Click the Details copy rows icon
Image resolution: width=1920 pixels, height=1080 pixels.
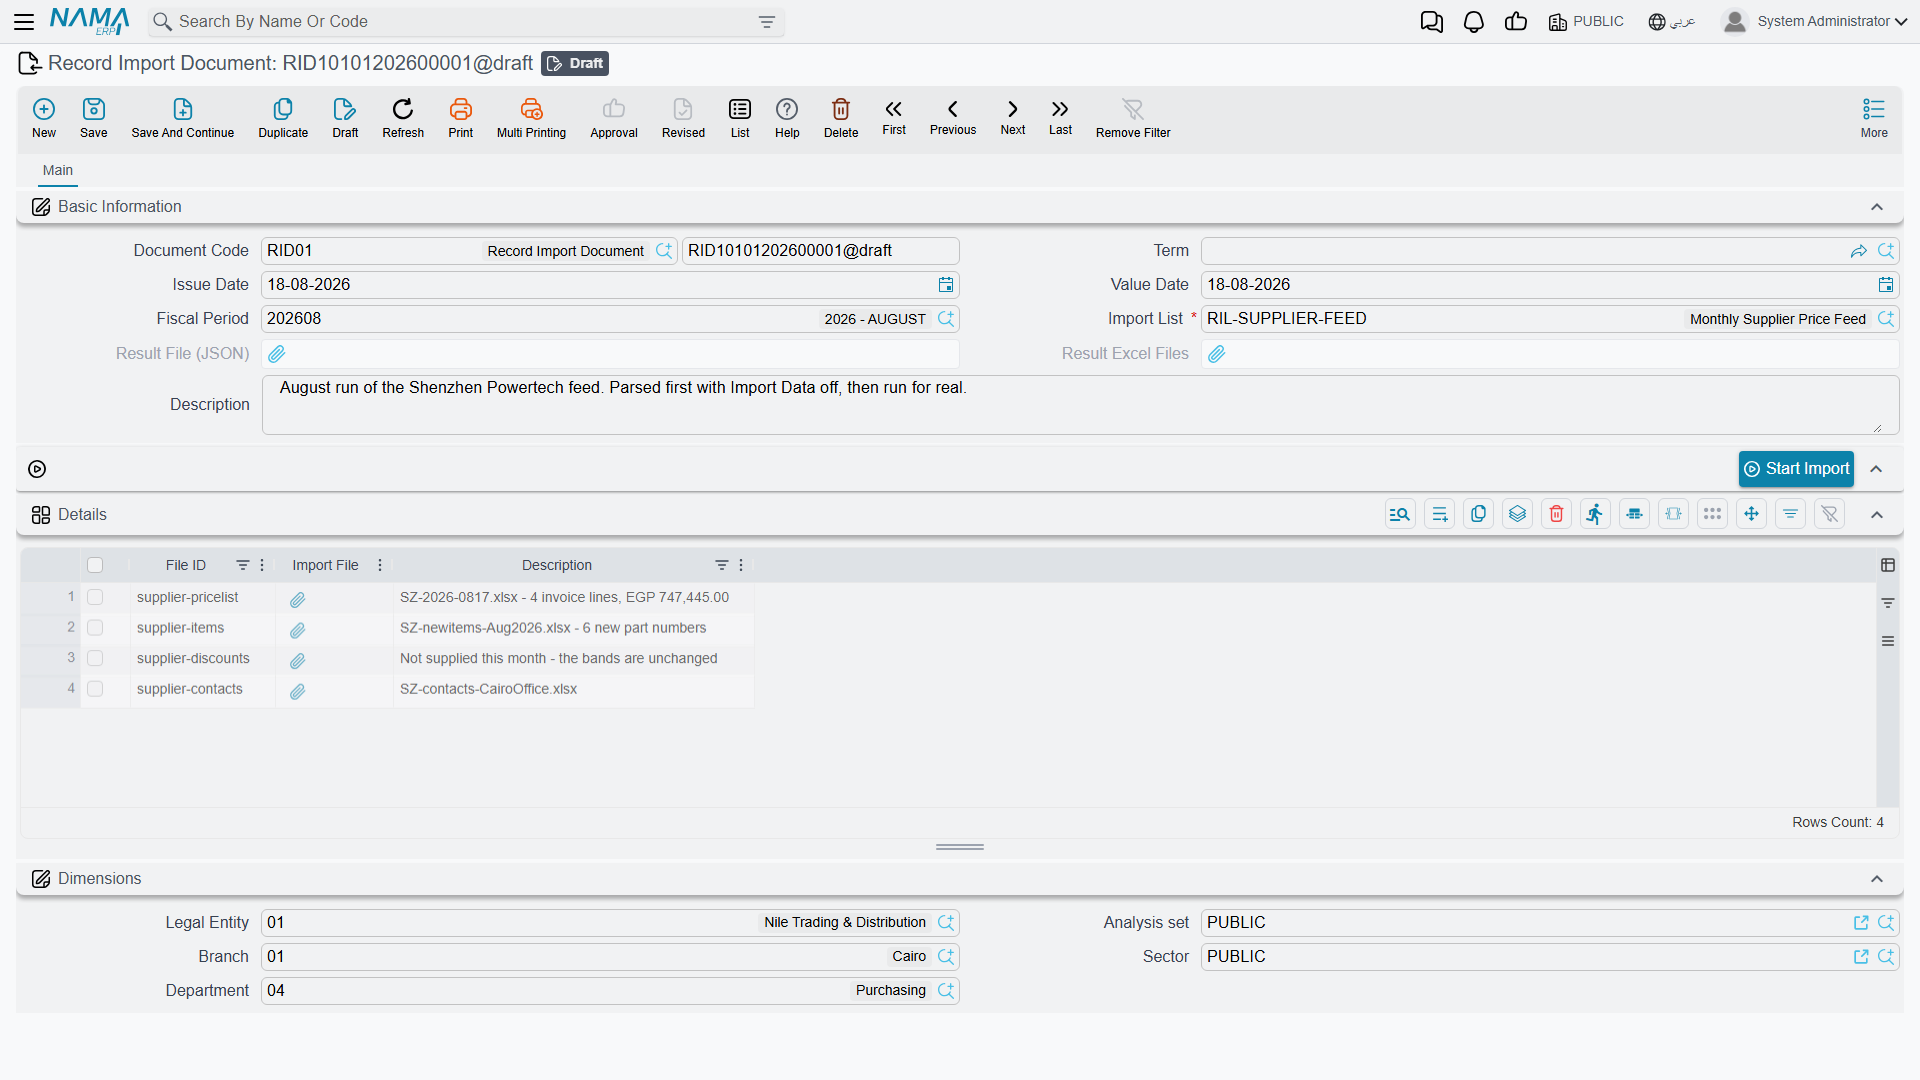(1478, 514)
